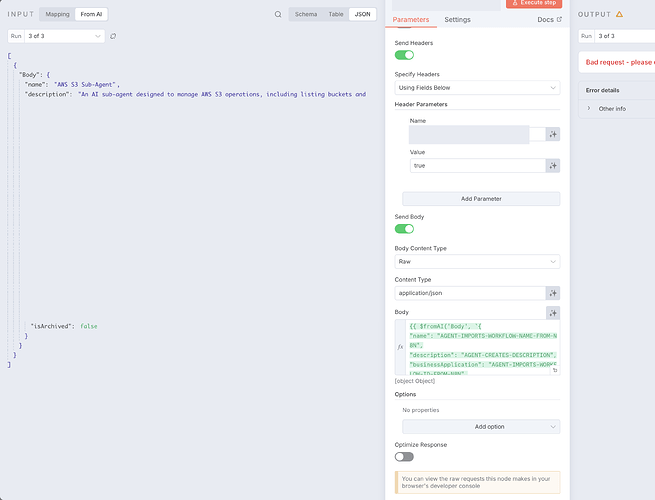655x500 pixels.
Task: Click the AI sparkle icon next to header Value field
Action: [x=553, y=166]
